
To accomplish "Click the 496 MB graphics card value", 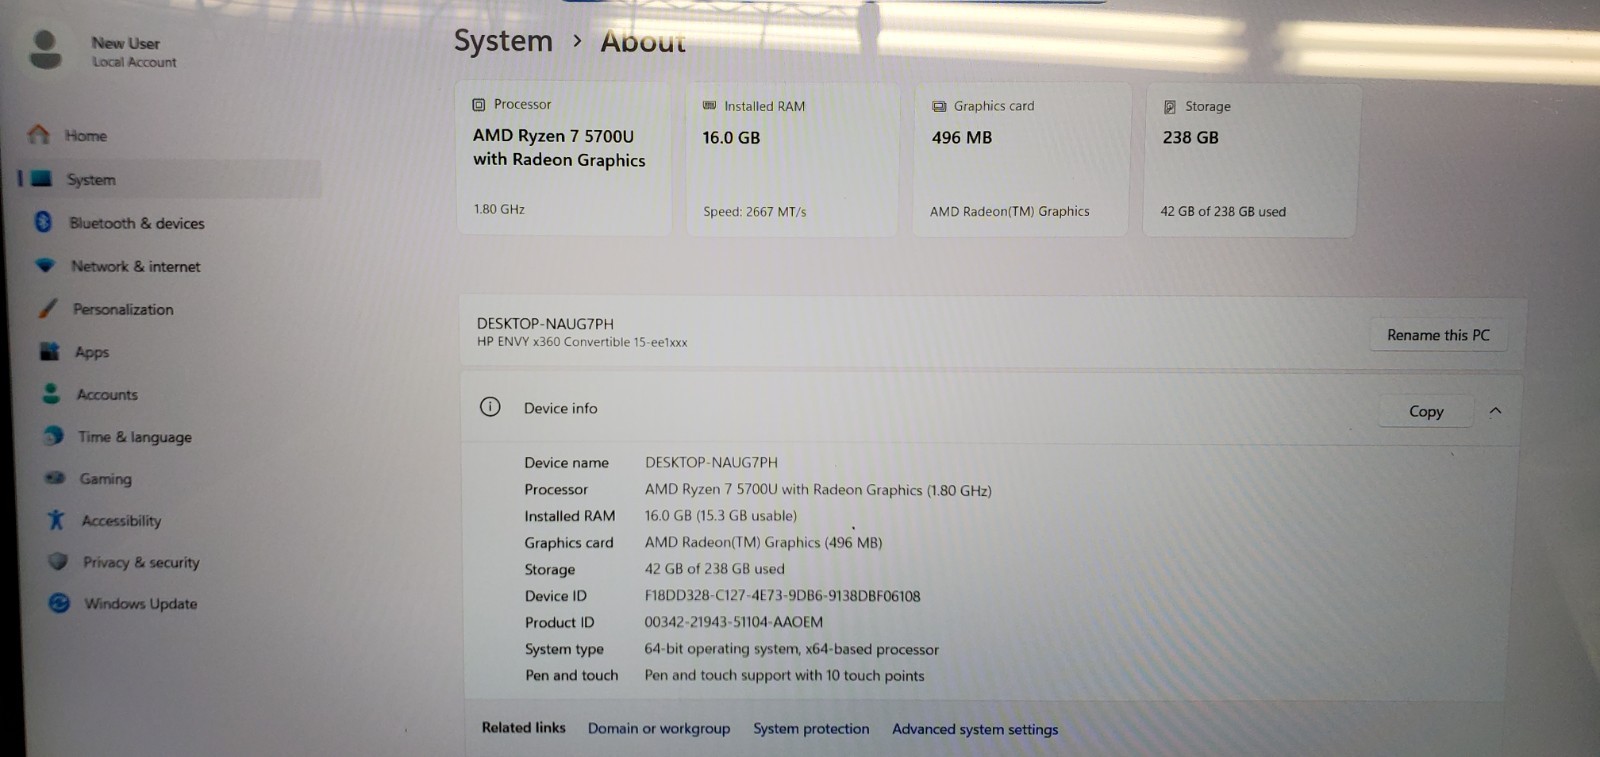I will click(962, 138).
